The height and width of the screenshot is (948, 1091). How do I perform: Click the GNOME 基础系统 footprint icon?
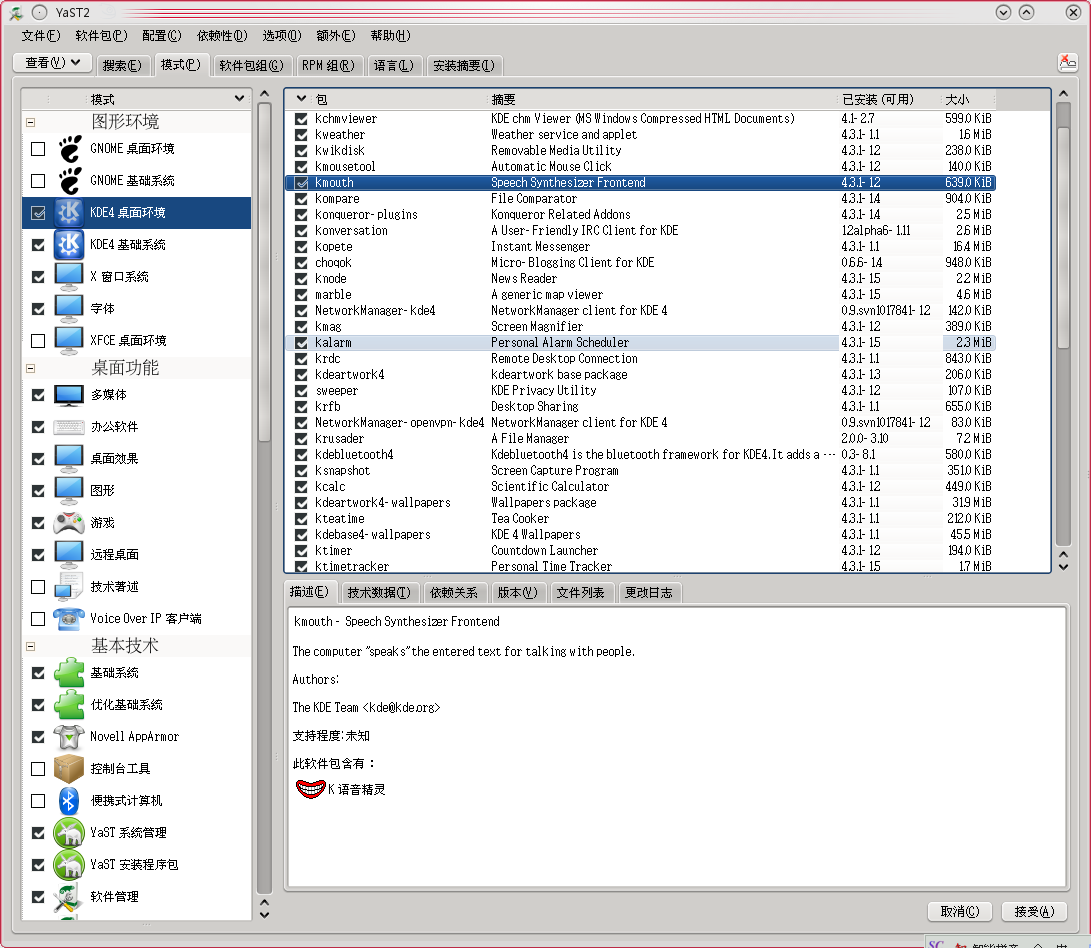click(69, 181)
